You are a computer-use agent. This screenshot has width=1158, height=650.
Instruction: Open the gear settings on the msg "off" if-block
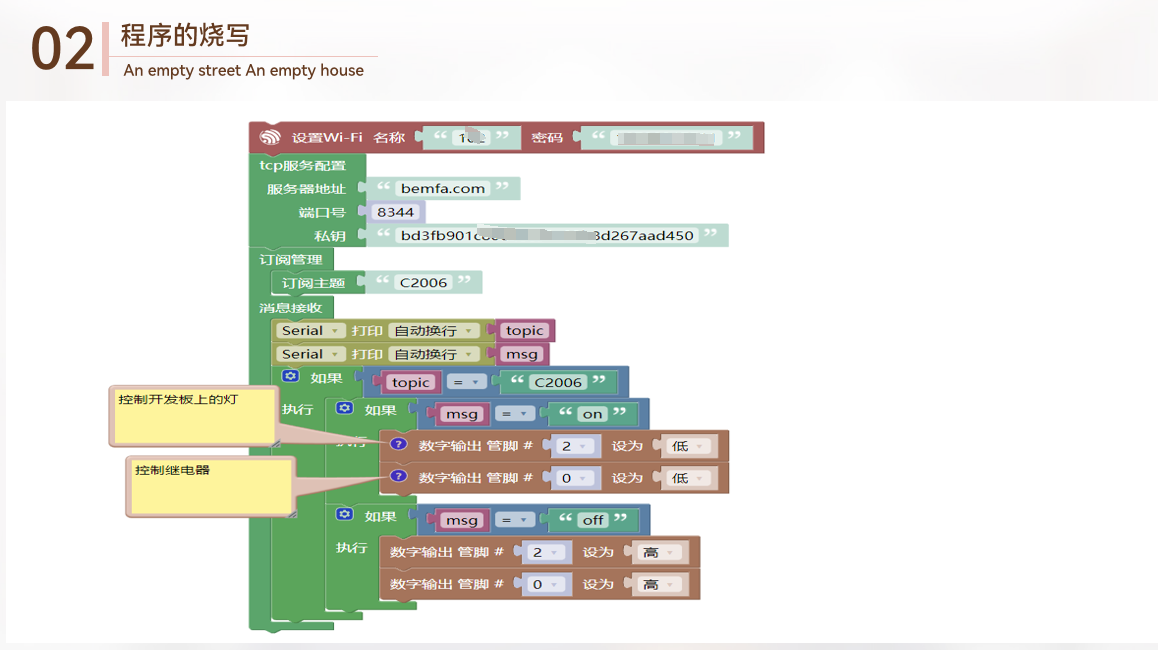pos(345,515)
